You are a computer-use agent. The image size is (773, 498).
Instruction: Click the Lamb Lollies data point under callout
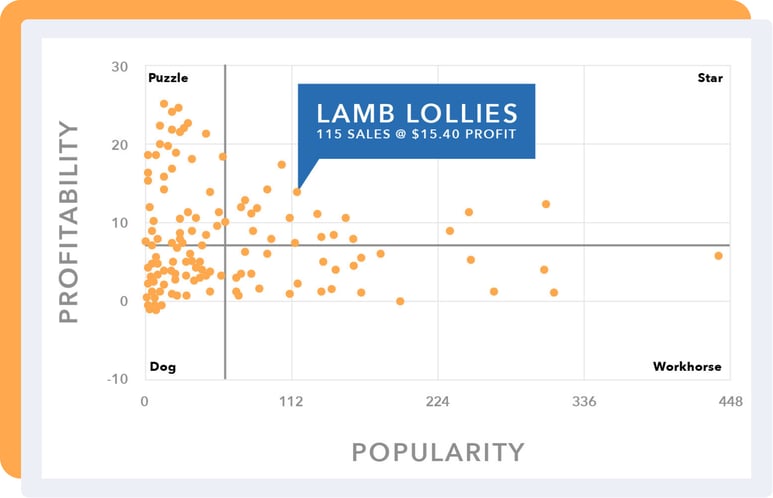pos(297,192)
